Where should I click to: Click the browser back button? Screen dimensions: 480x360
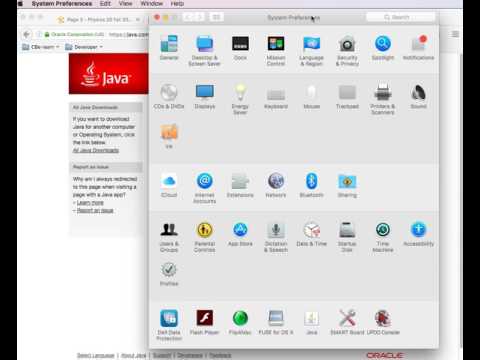[27, 34]
